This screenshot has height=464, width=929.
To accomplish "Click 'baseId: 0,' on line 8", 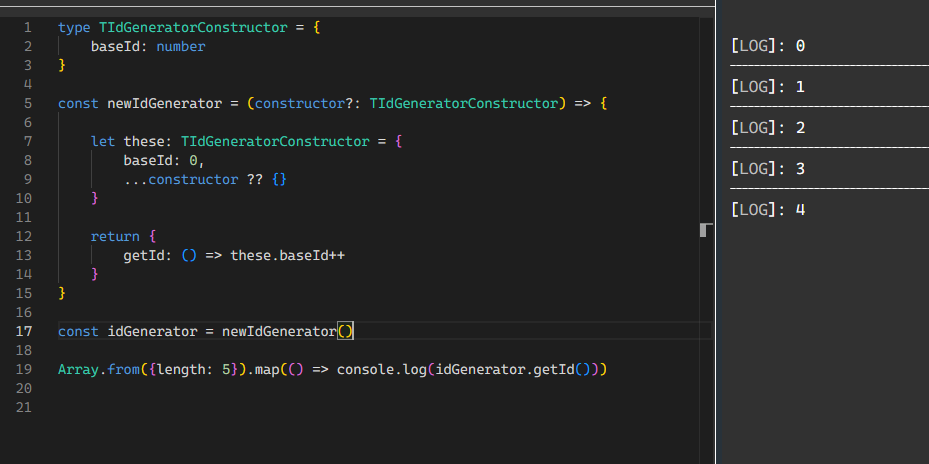I will 164,160.
